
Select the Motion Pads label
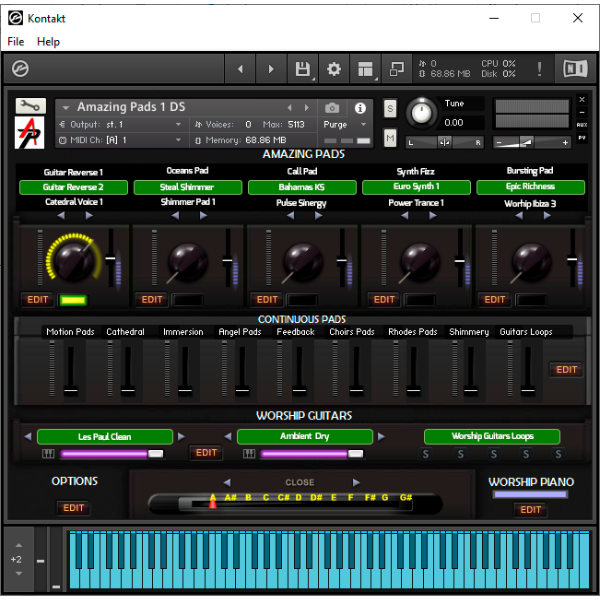click(70, 332)
